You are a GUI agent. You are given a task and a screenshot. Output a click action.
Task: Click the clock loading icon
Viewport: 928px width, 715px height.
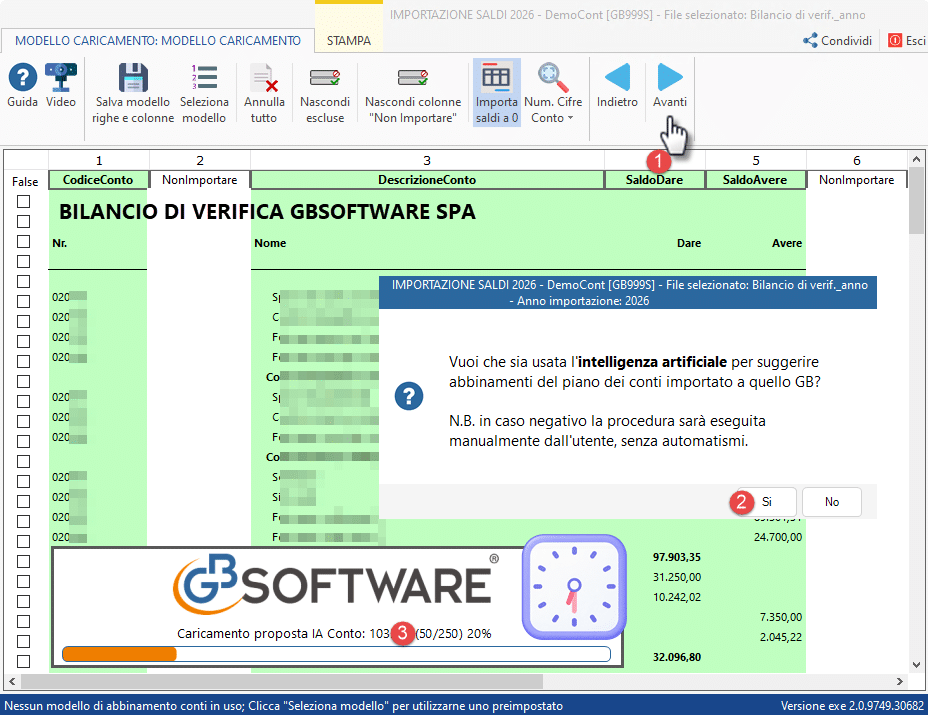click(574, 587)
